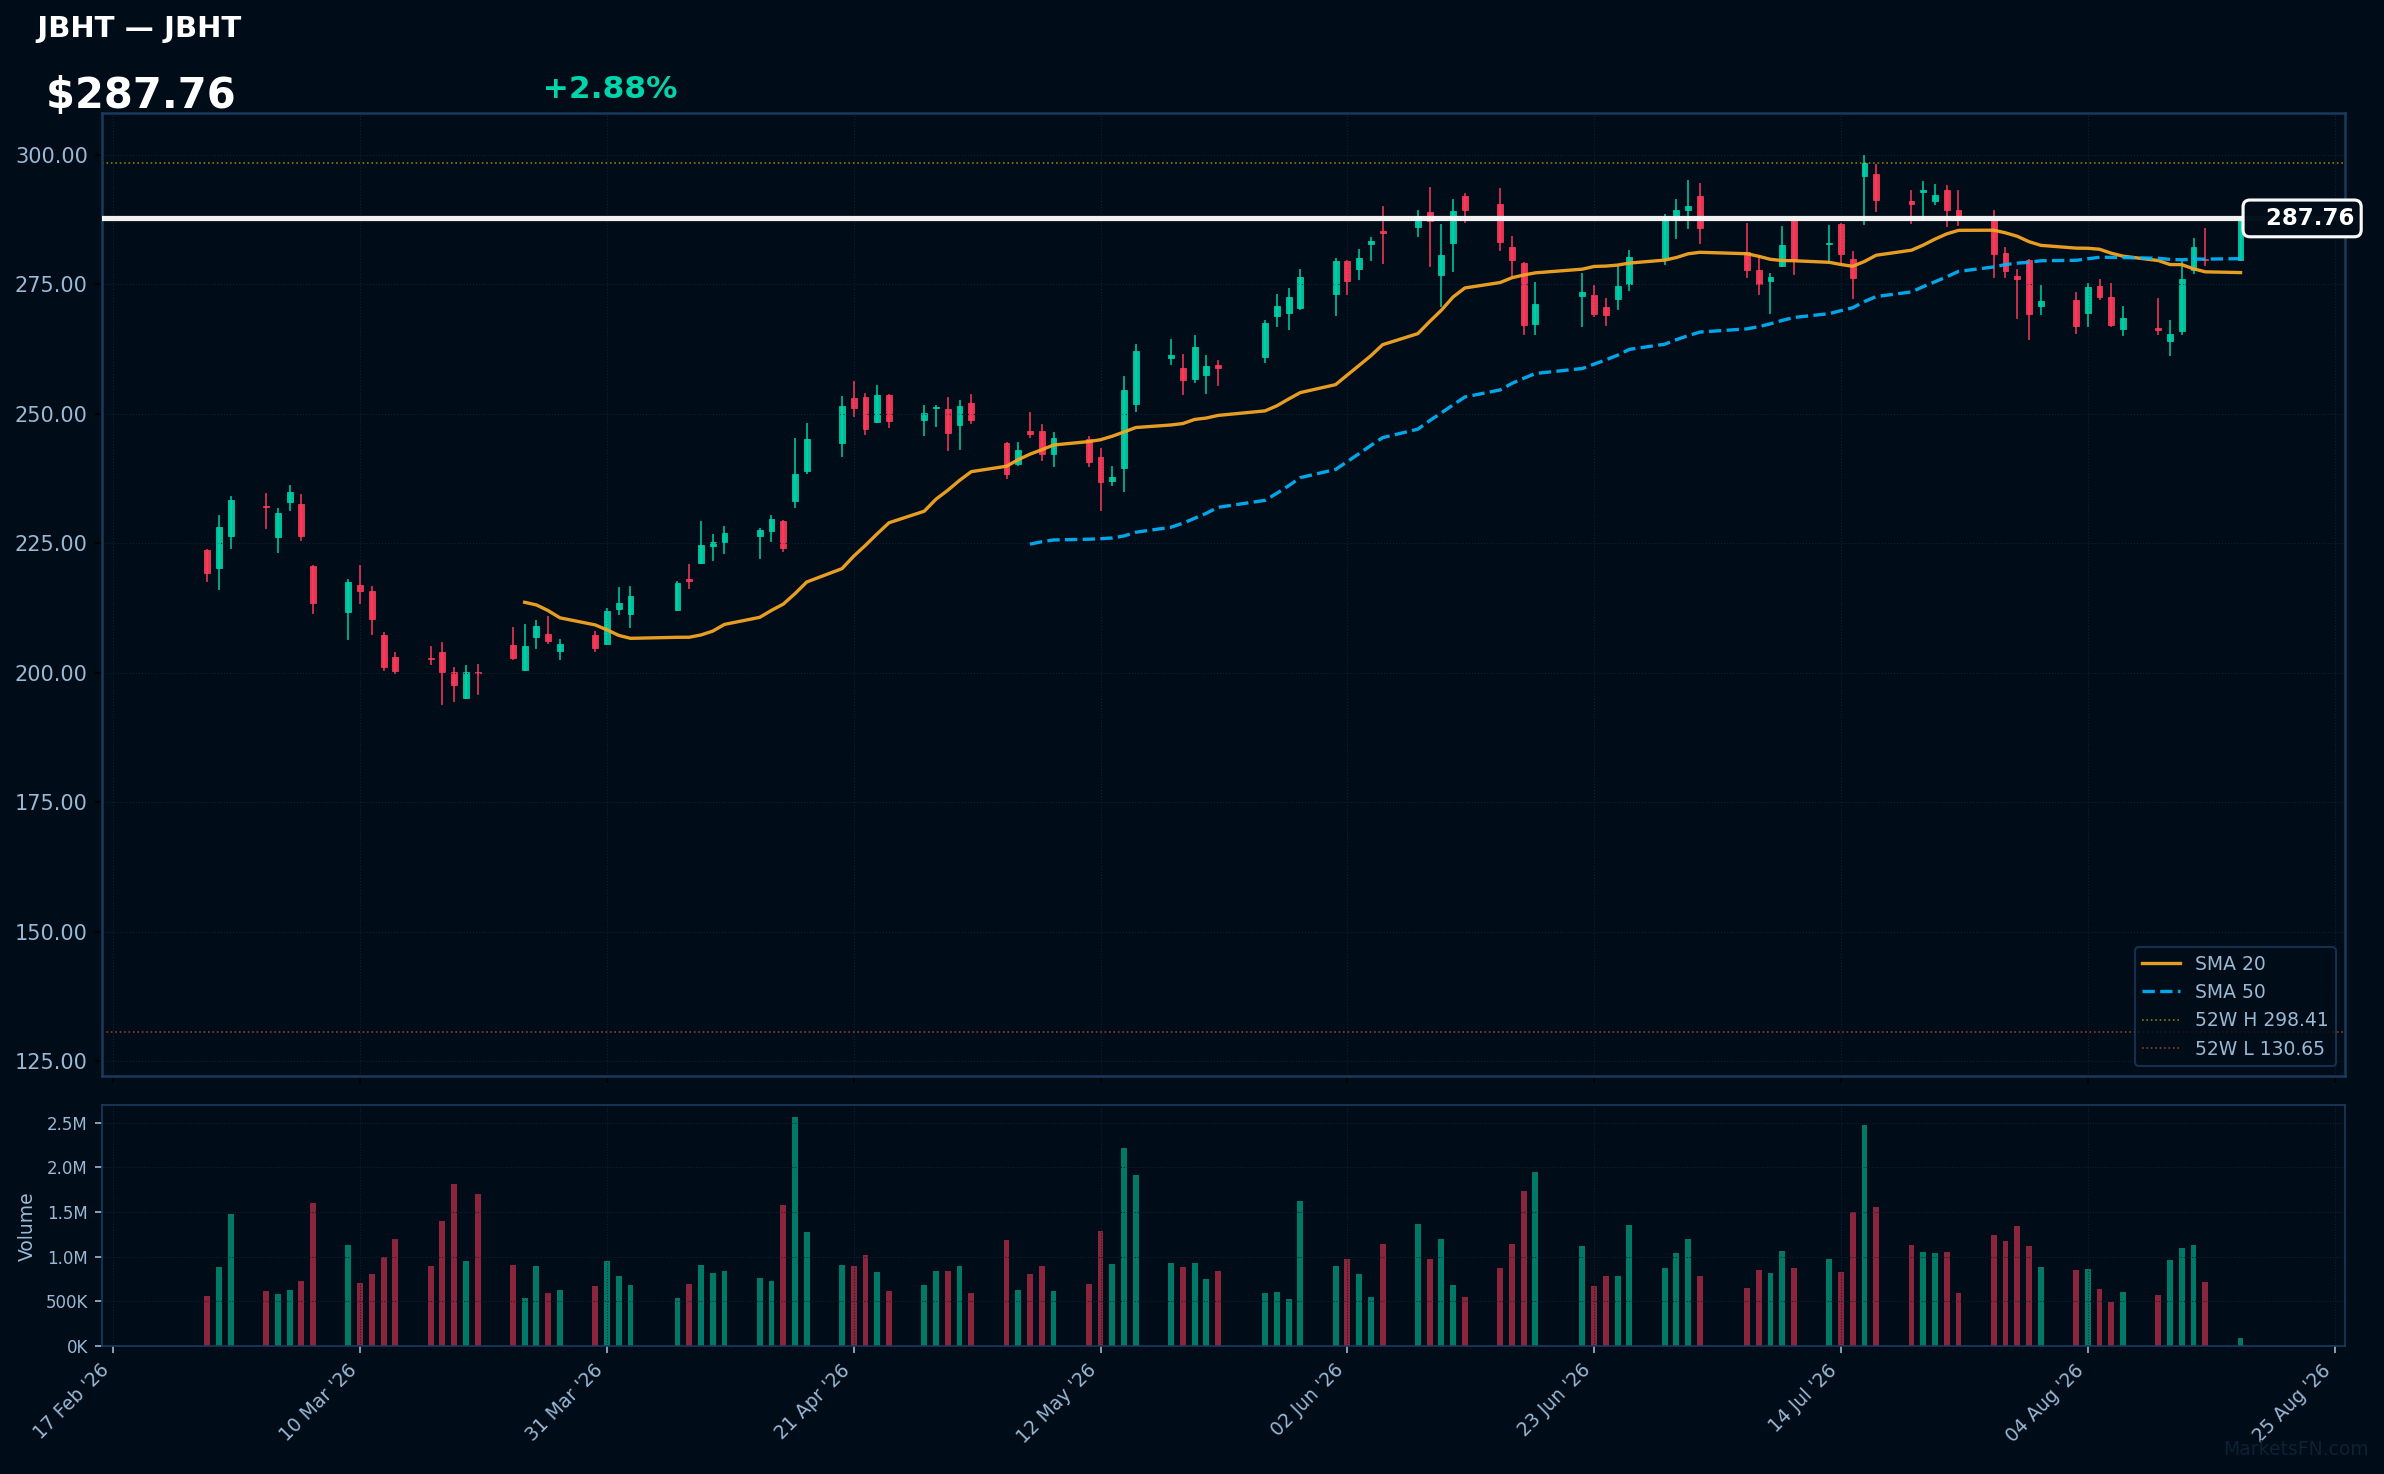Click the 175.00 price axis label
This screenshot has height=1474, width=2384.
coord(51,803)
